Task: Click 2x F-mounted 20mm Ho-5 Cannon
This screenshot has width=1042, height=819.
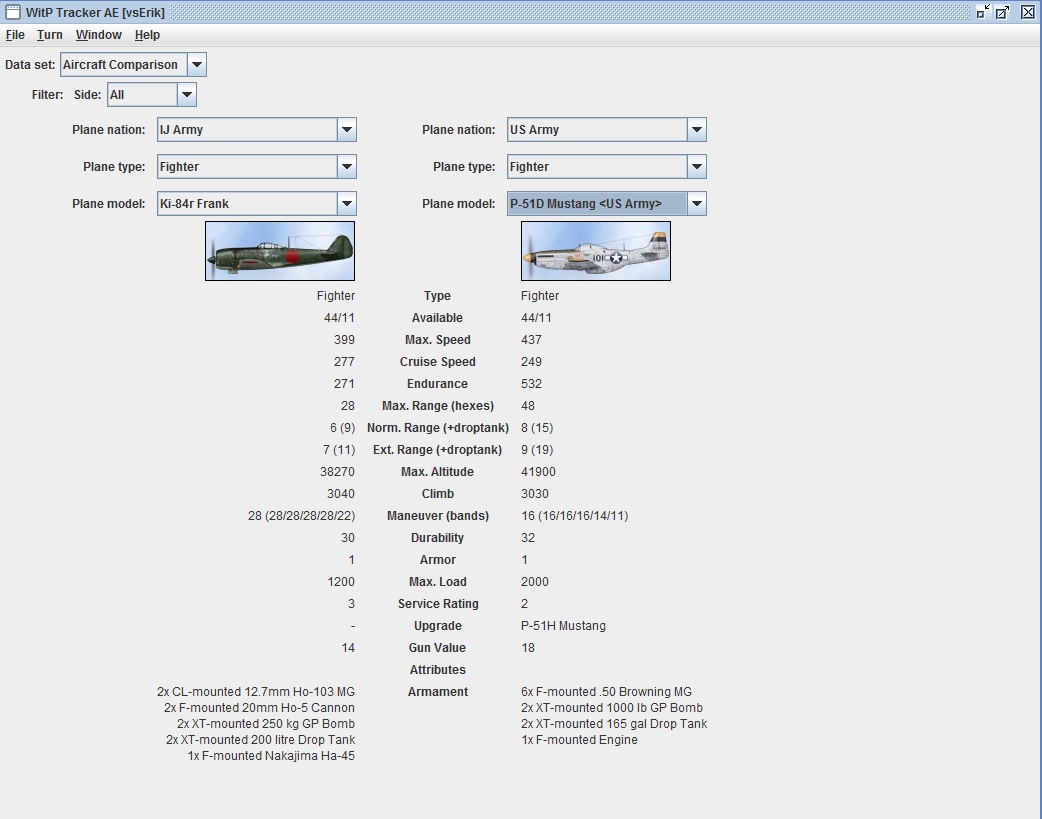Action: point(259,708)
